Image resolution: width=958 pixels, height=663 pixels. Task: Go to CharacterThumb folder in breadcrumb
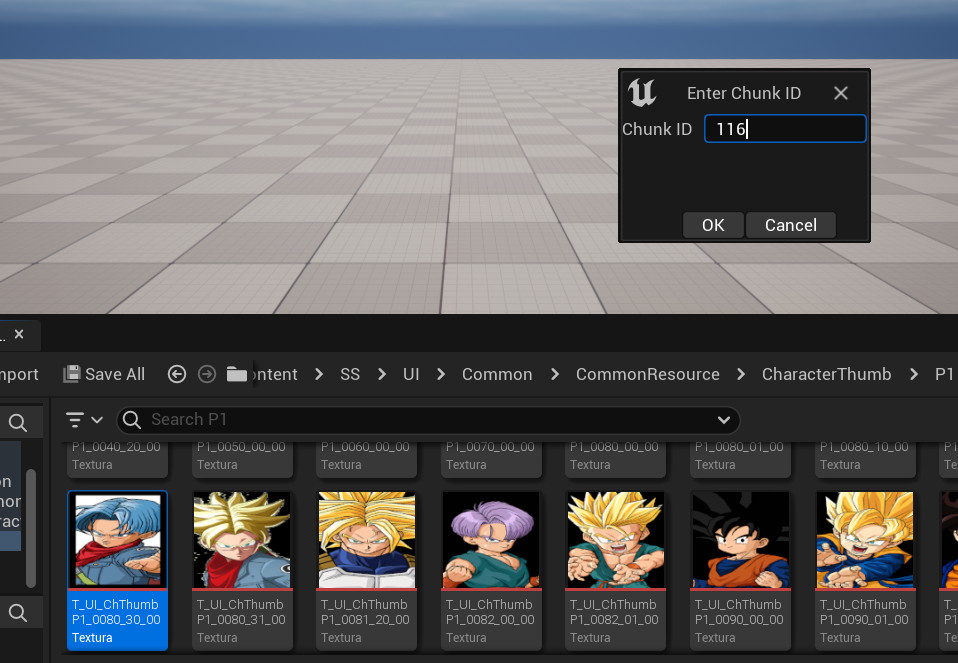pos(826,374)
